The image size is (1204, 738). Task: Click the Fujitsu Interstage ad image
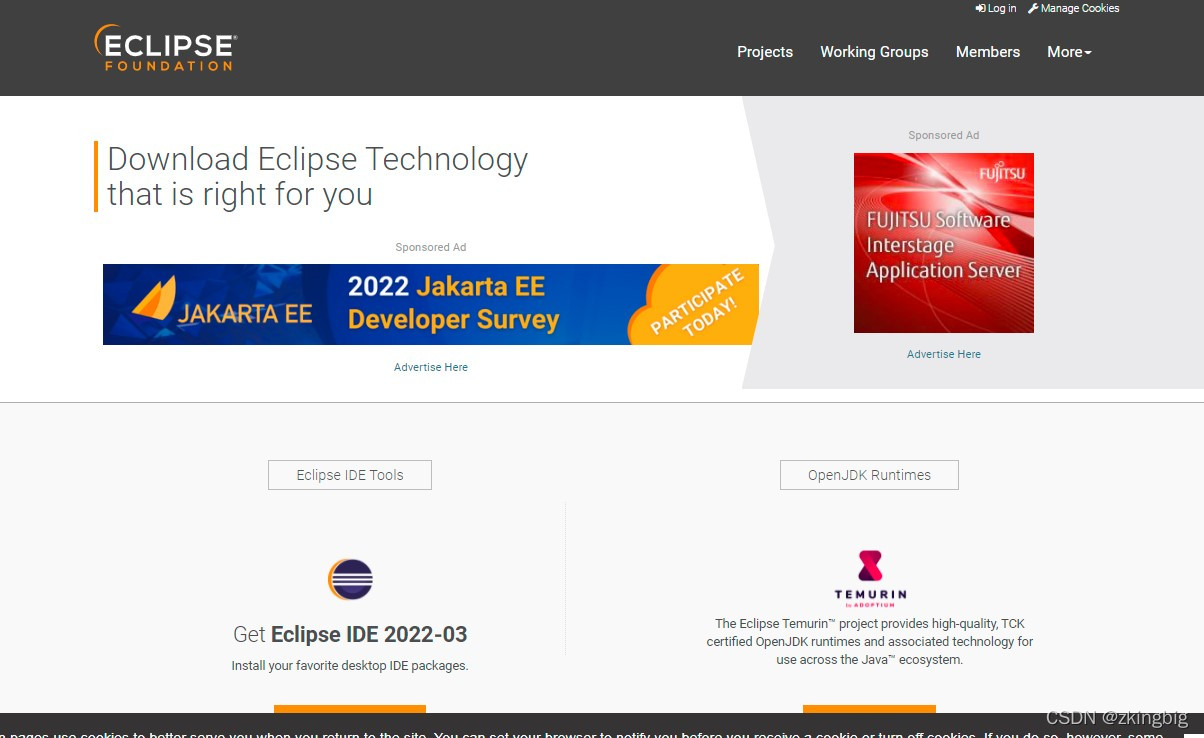tap(944, 243)
